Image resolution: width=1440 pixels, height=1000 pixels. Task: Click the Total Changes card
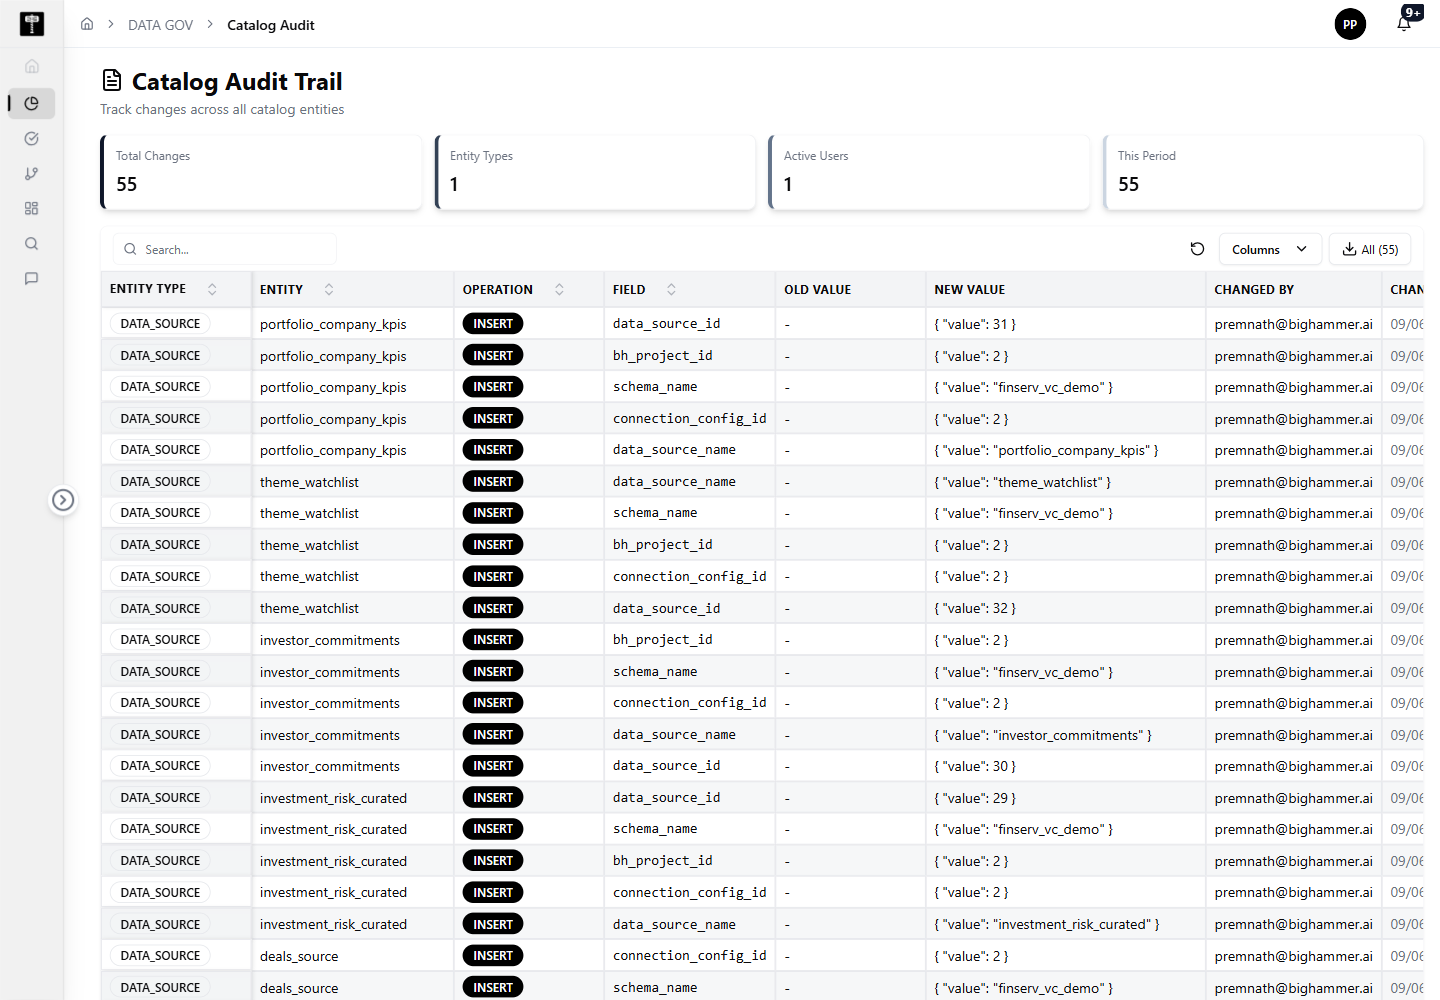pyautogui.click(x=261, y=172)
